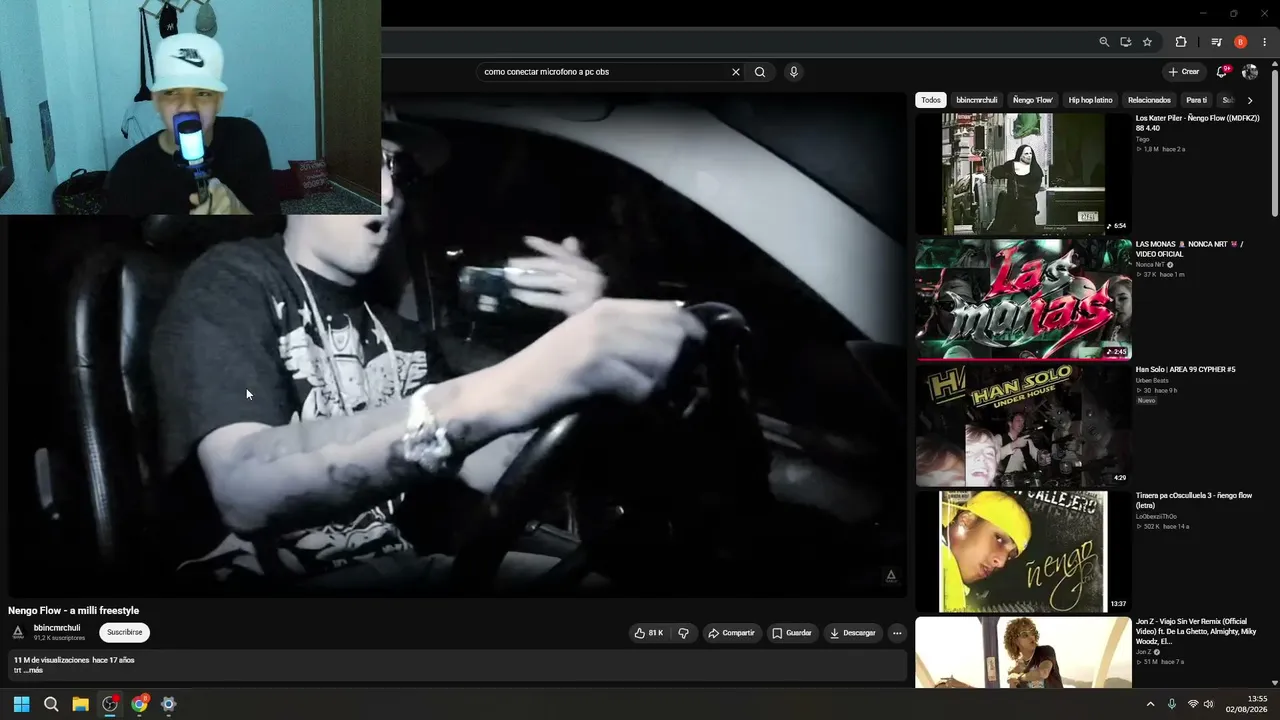
Task: Click the Crear button
Action: [1184, 72]
